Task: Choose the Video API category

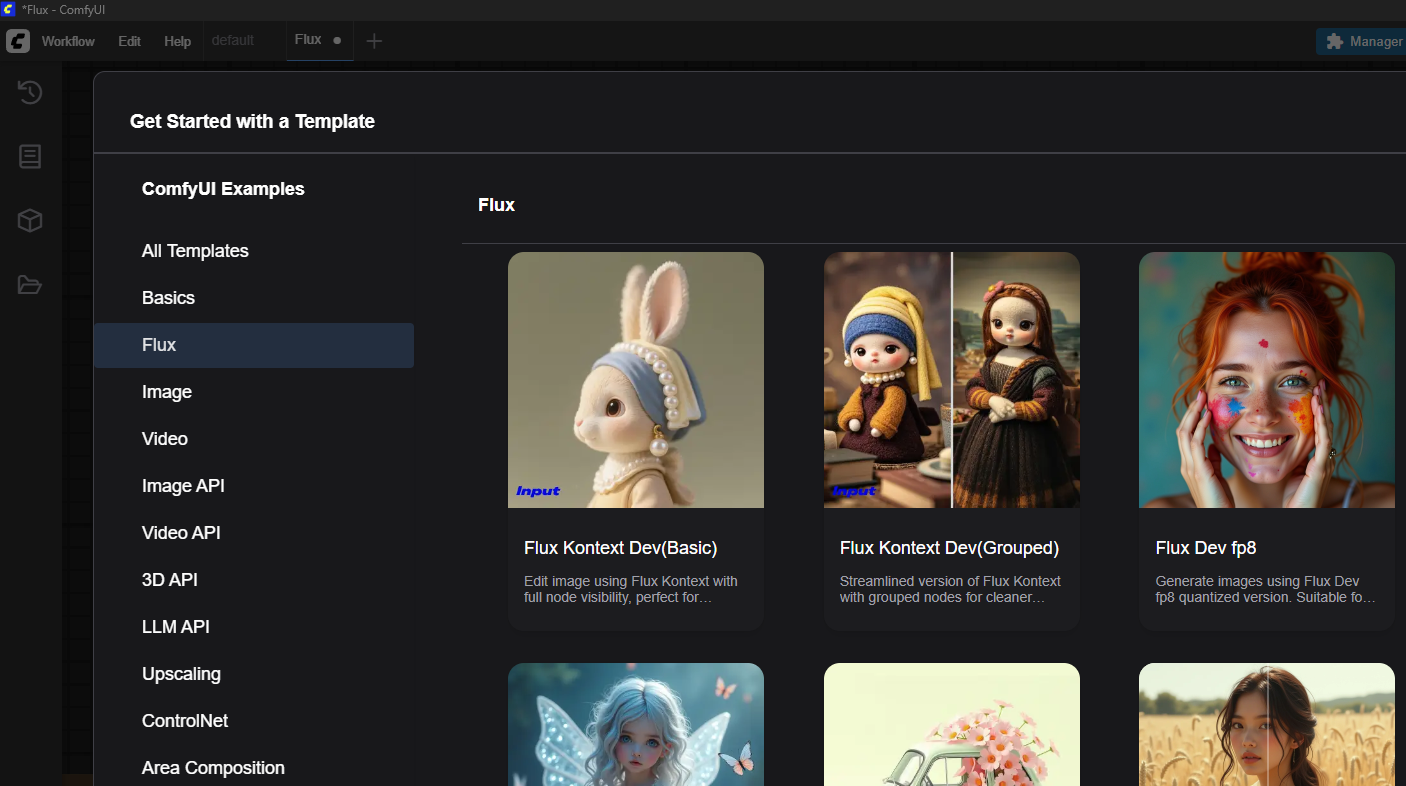Action: [x=181, y=533]
